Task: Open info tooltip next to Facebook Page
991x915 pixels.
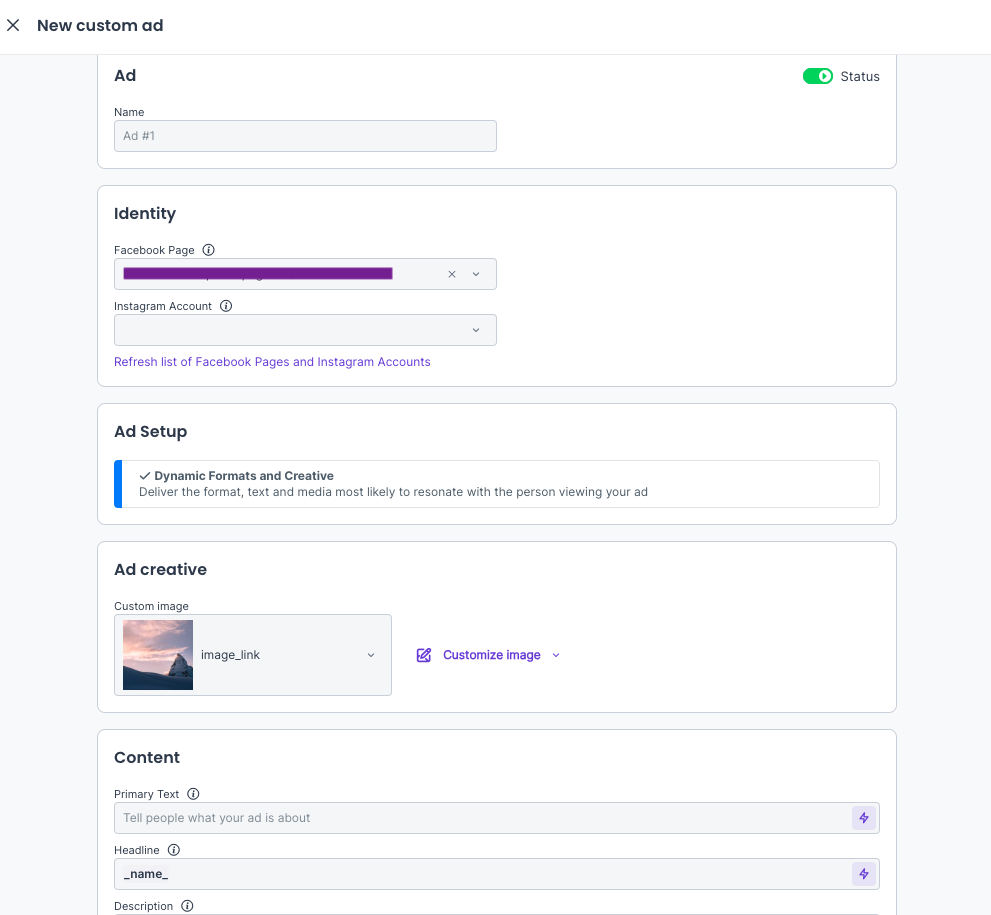Action: pyautogui.click(x=209, y=250)
